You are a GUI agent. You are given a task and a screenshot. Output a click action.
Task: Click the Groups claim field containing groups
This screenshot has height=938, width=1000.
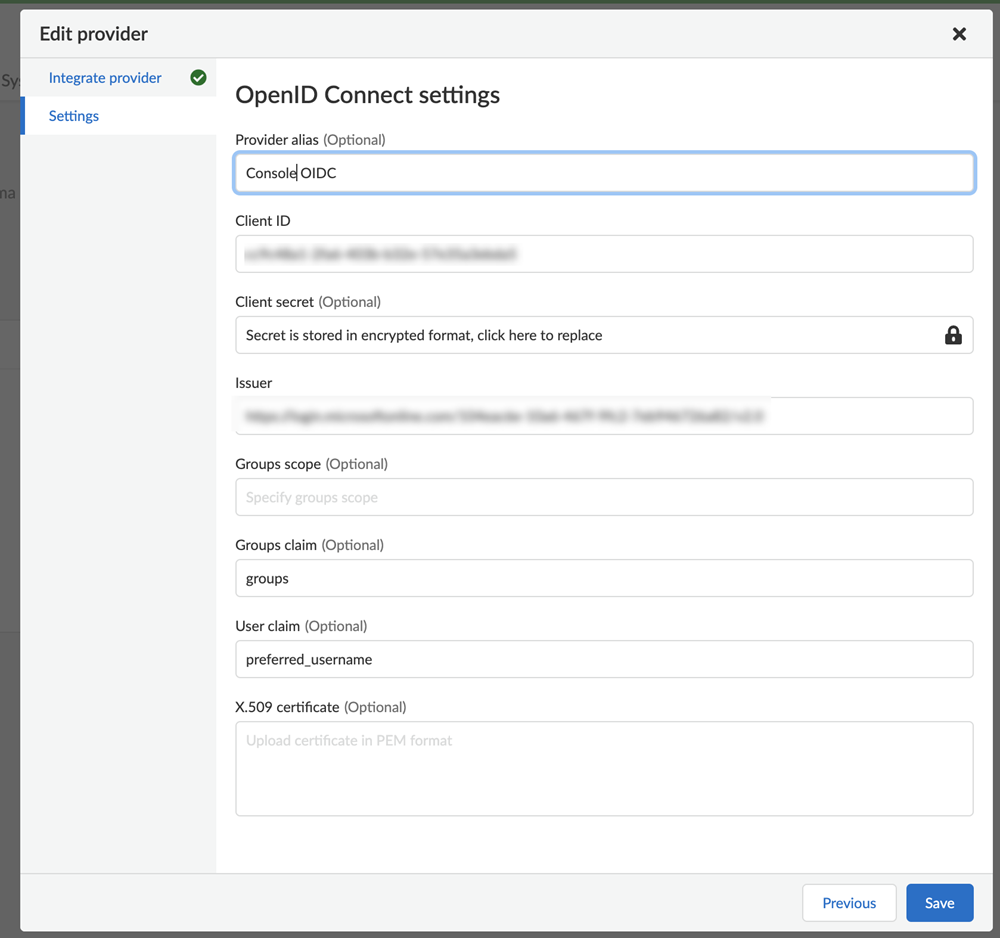[604, 578]
